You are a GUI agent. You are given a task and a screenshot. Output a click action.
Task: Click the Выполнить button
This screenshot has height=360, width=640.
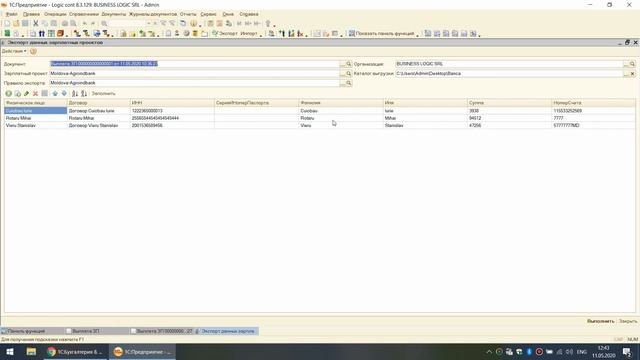(x=600, y=321)
